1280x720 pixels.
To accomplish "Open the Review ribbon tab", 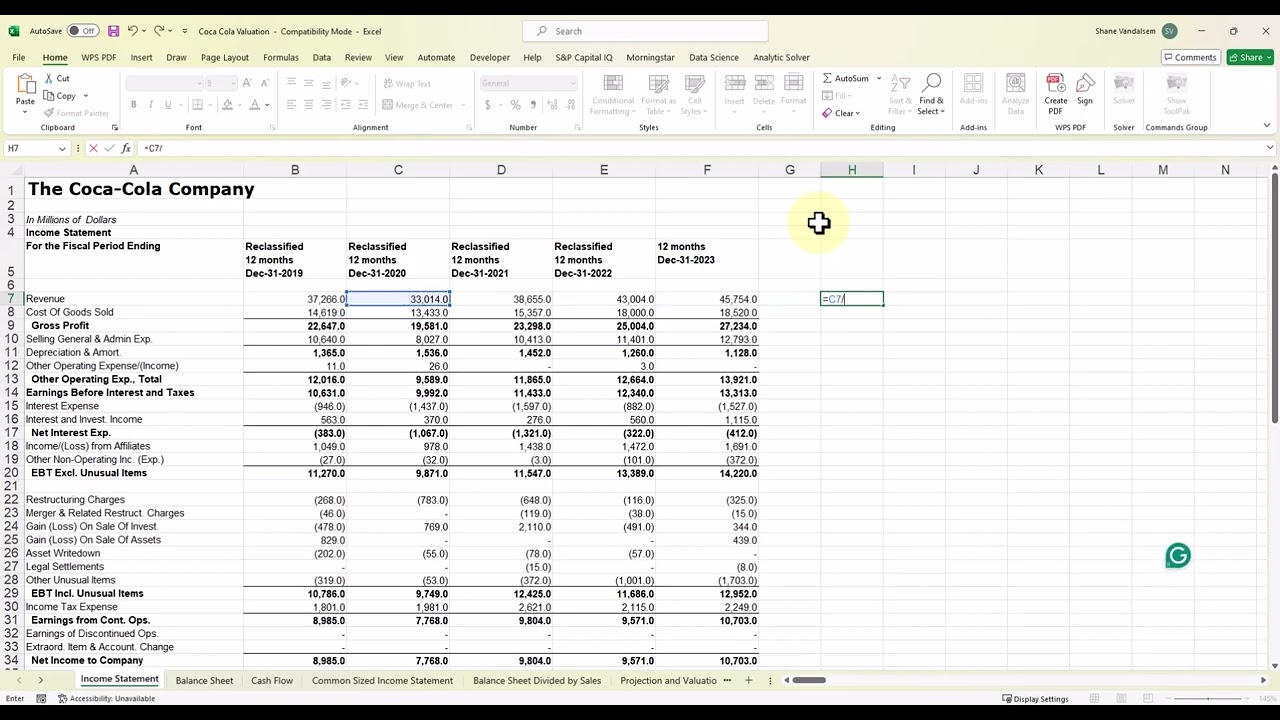I will click(x=358, y=57).
